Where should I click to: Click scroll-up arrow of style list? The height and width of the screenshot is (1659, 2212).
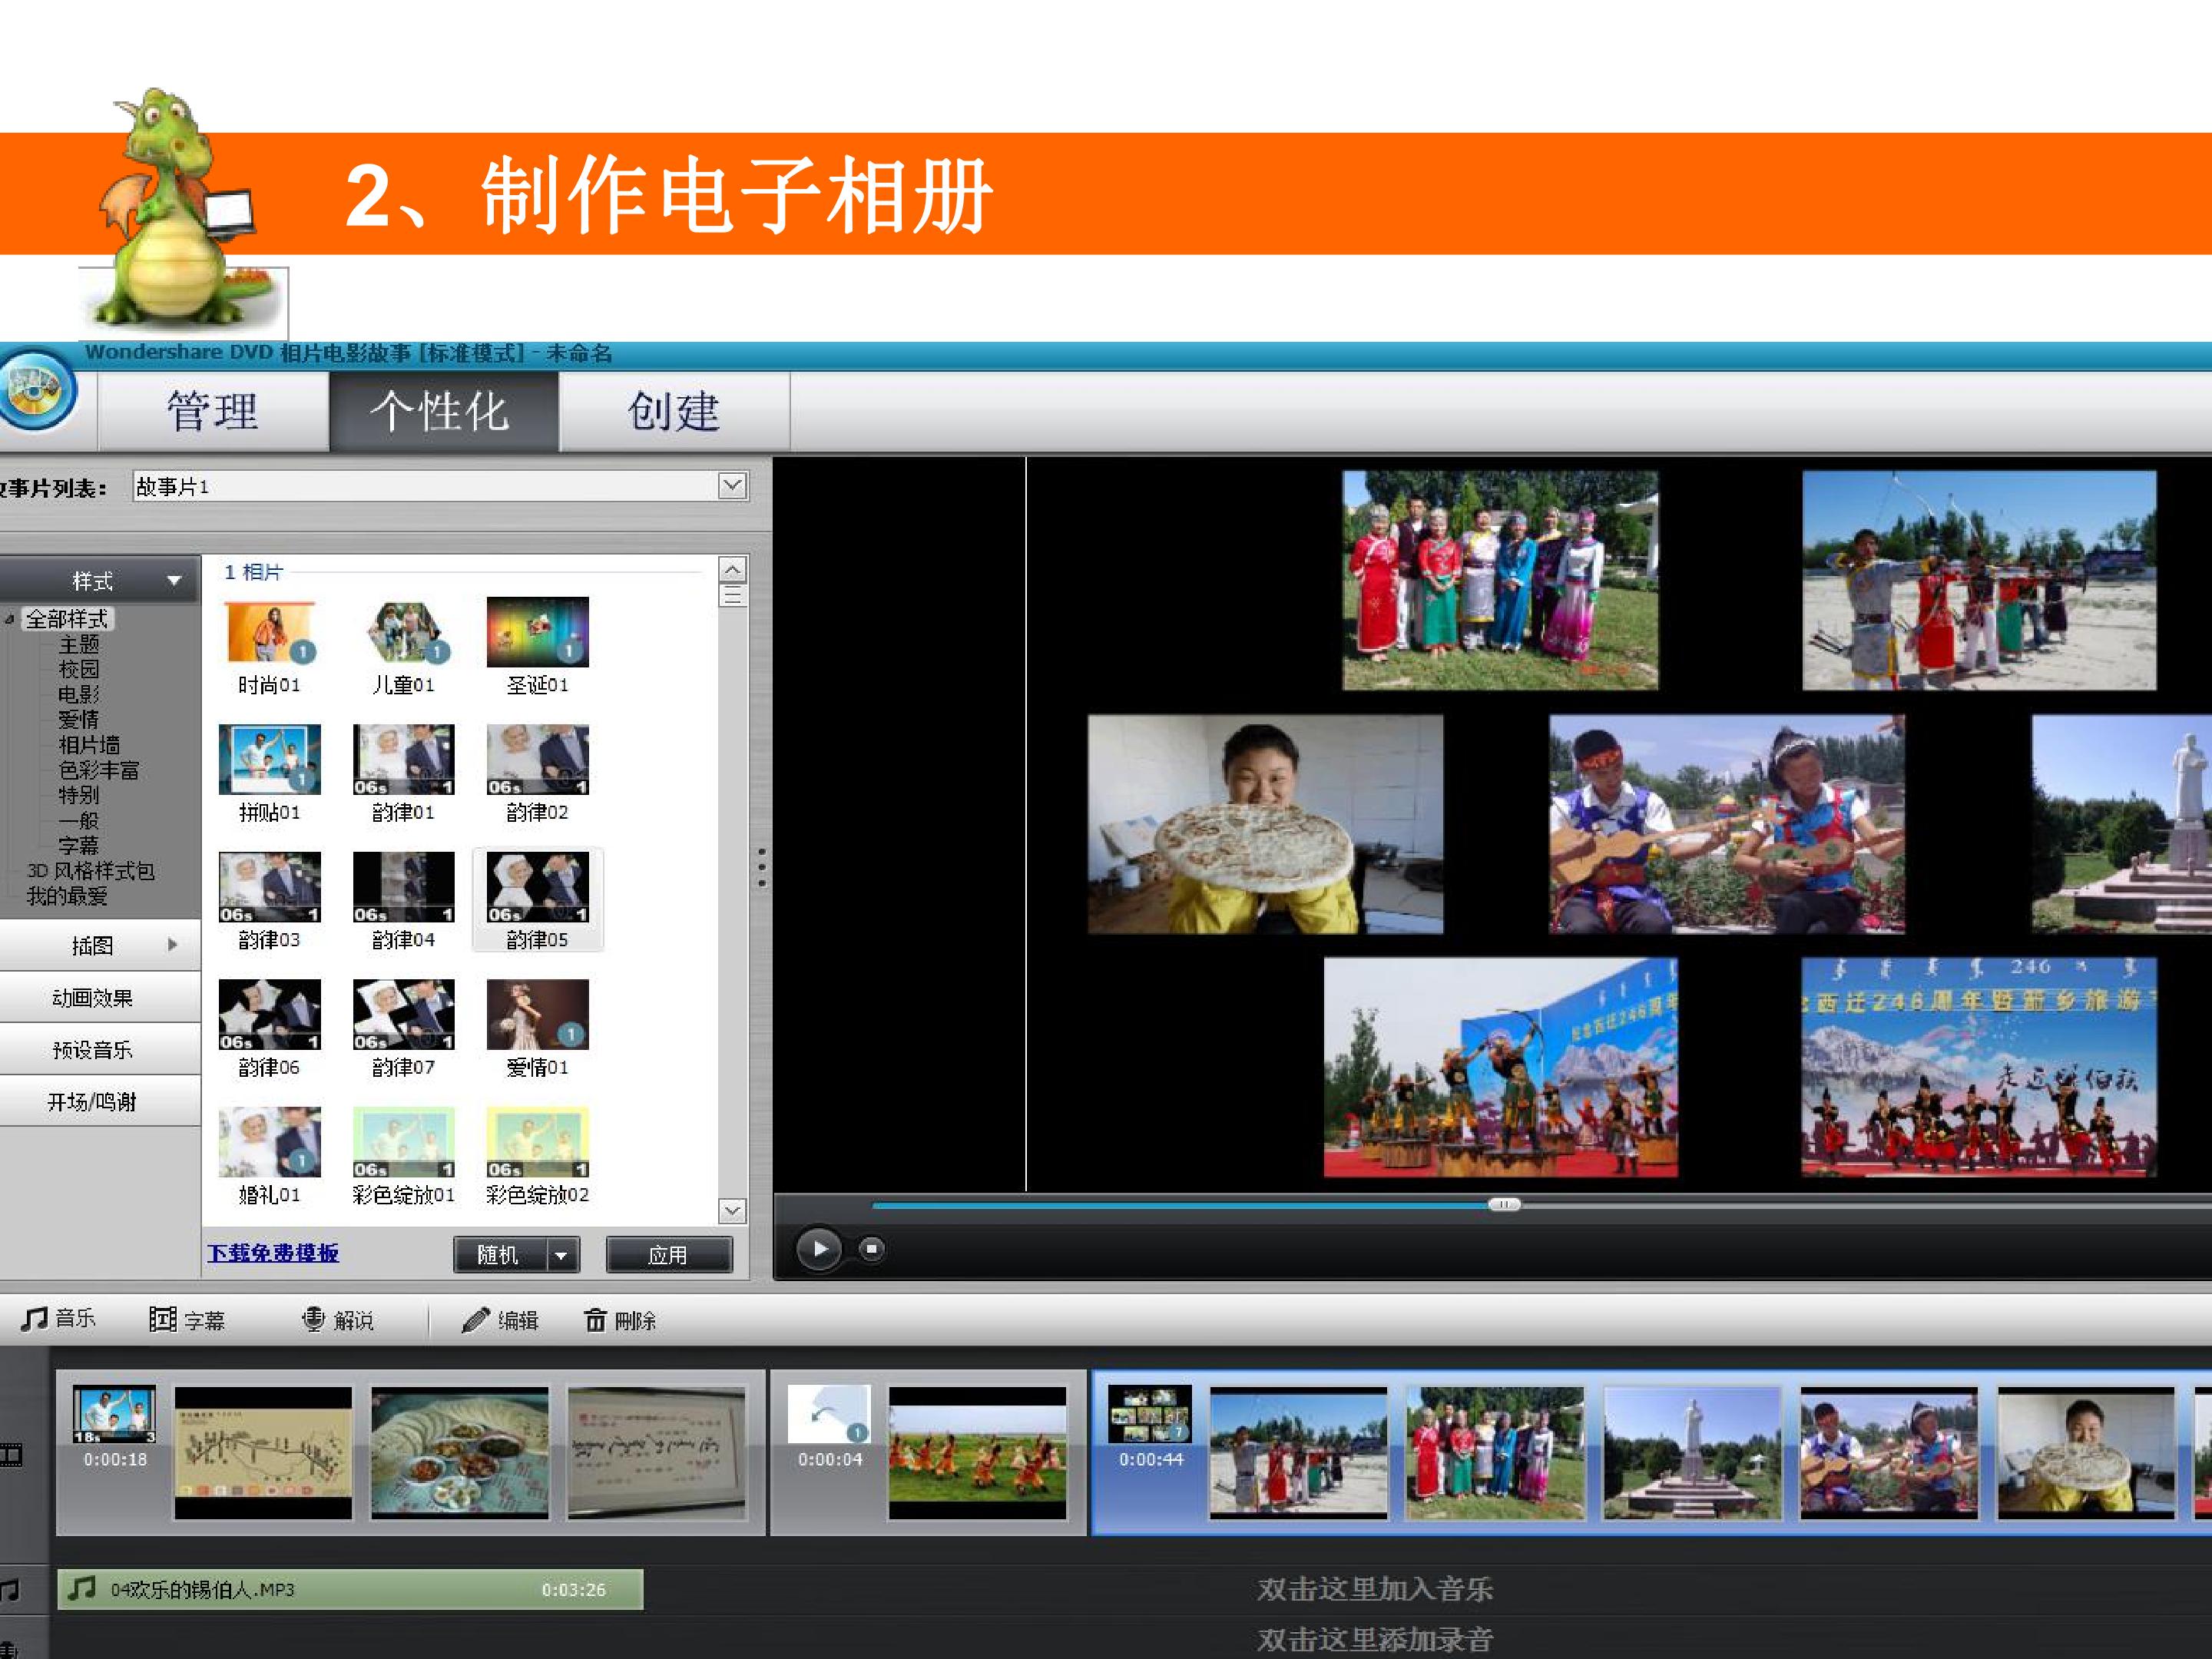(732, 570)
